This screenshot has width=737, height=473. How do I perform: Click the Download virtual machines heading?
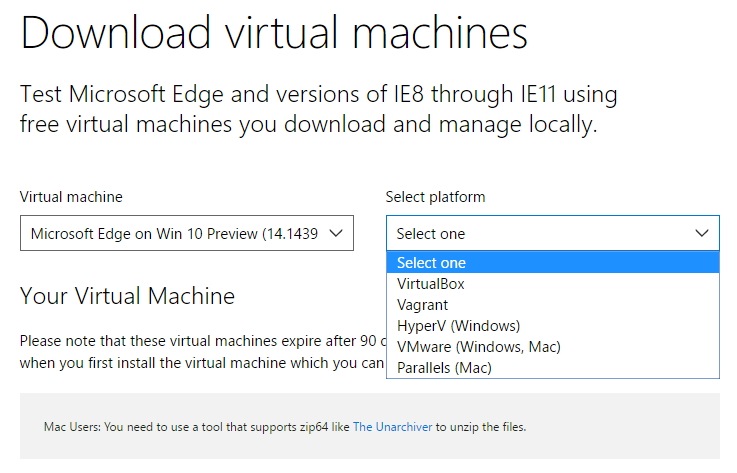click(274, 33)
